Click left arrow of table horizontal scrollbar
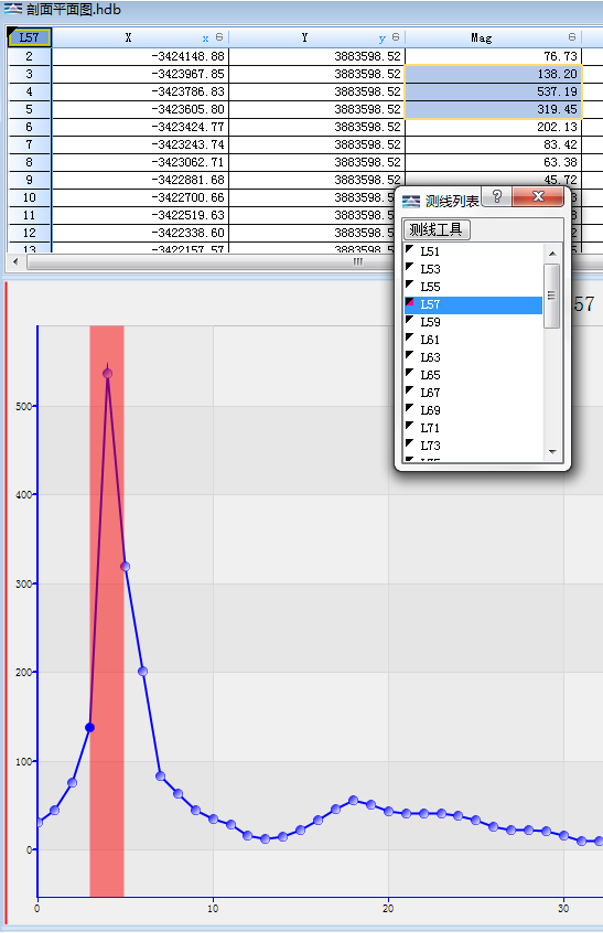 (x=15, y=261)
